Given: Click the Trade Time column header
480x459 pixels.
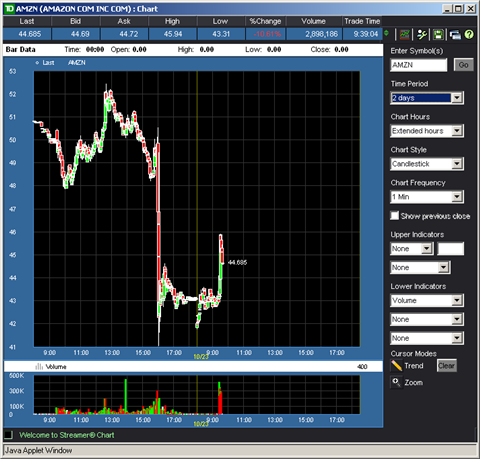Looking at the screenshot, I should (x=362, y=21).
